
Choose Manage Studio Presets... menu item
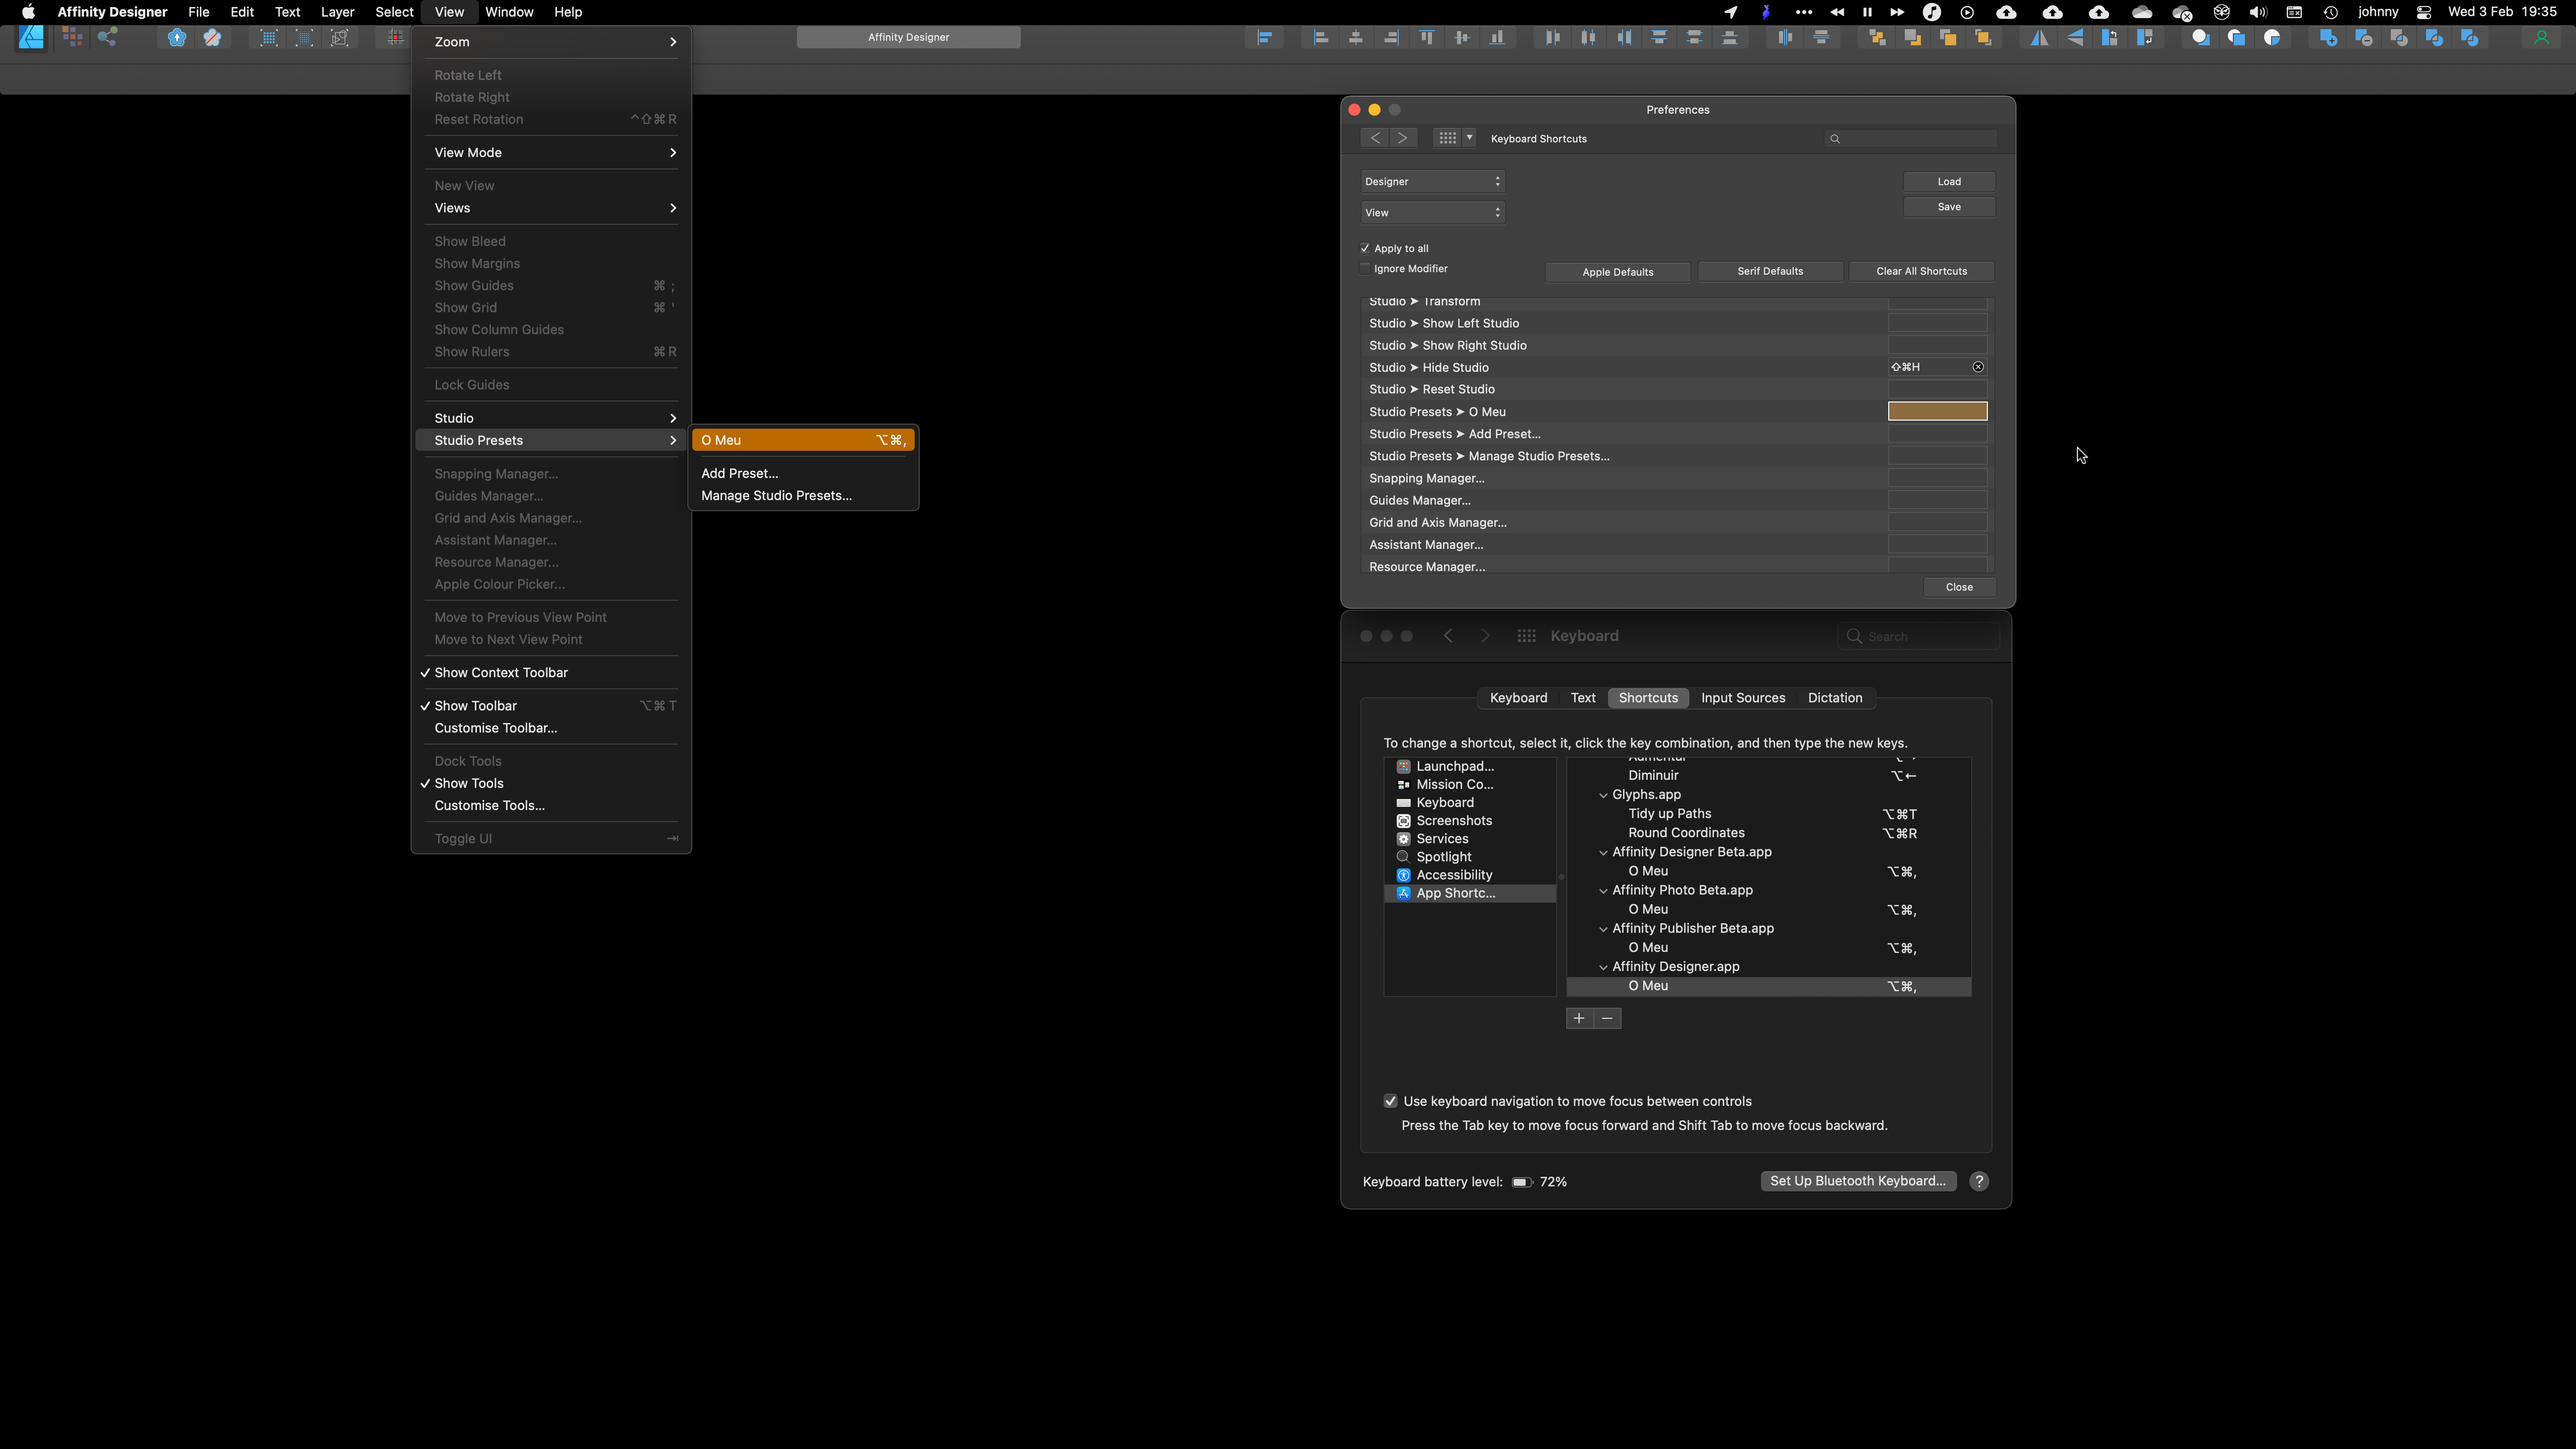tap(803, 496)
